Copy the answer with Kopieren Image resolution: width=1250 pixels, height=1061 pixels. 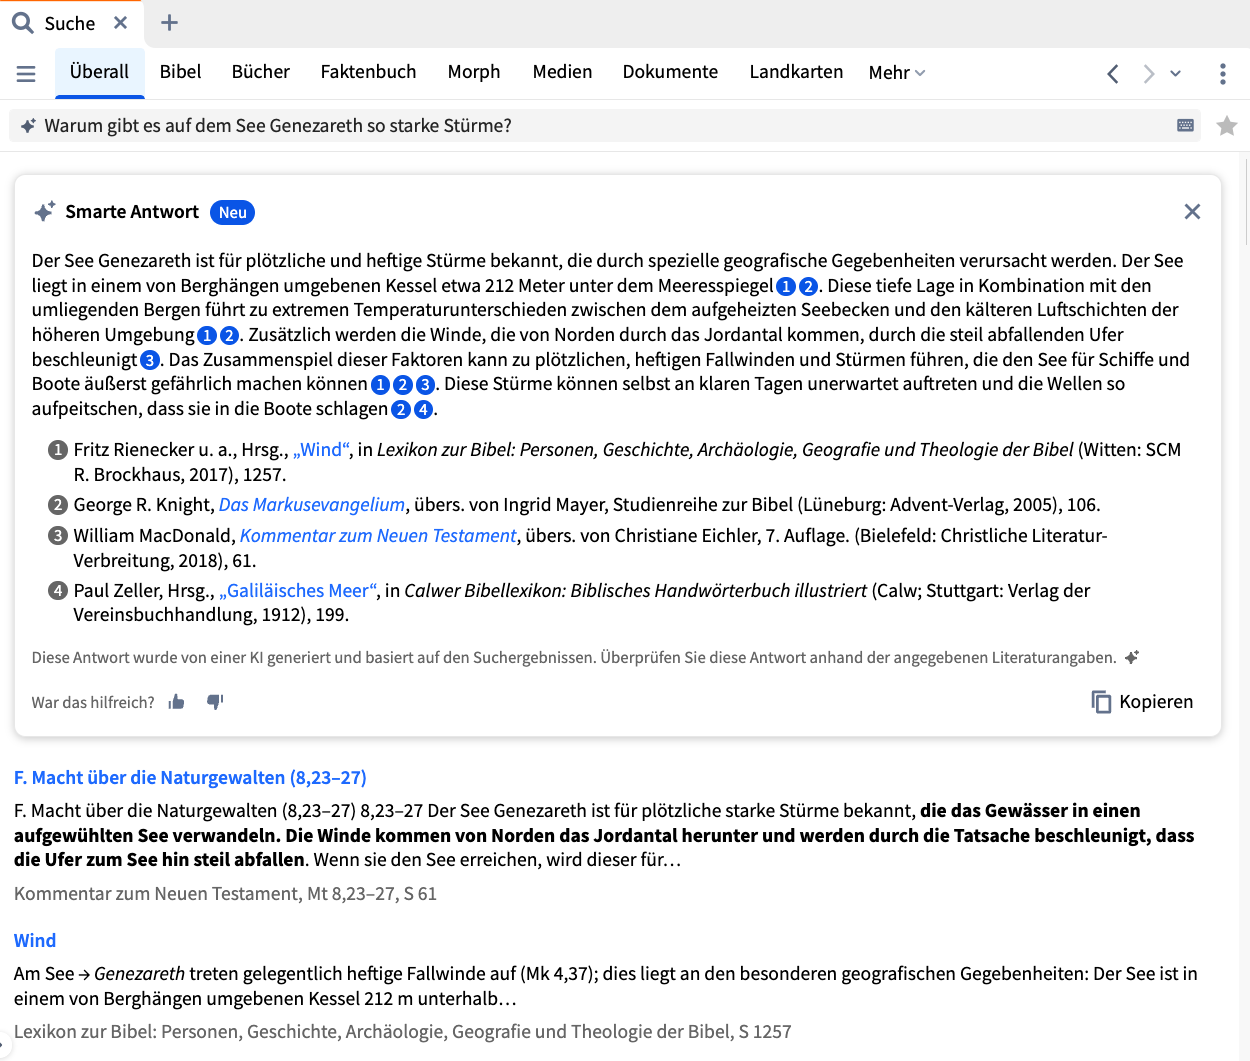point(1142,702)
